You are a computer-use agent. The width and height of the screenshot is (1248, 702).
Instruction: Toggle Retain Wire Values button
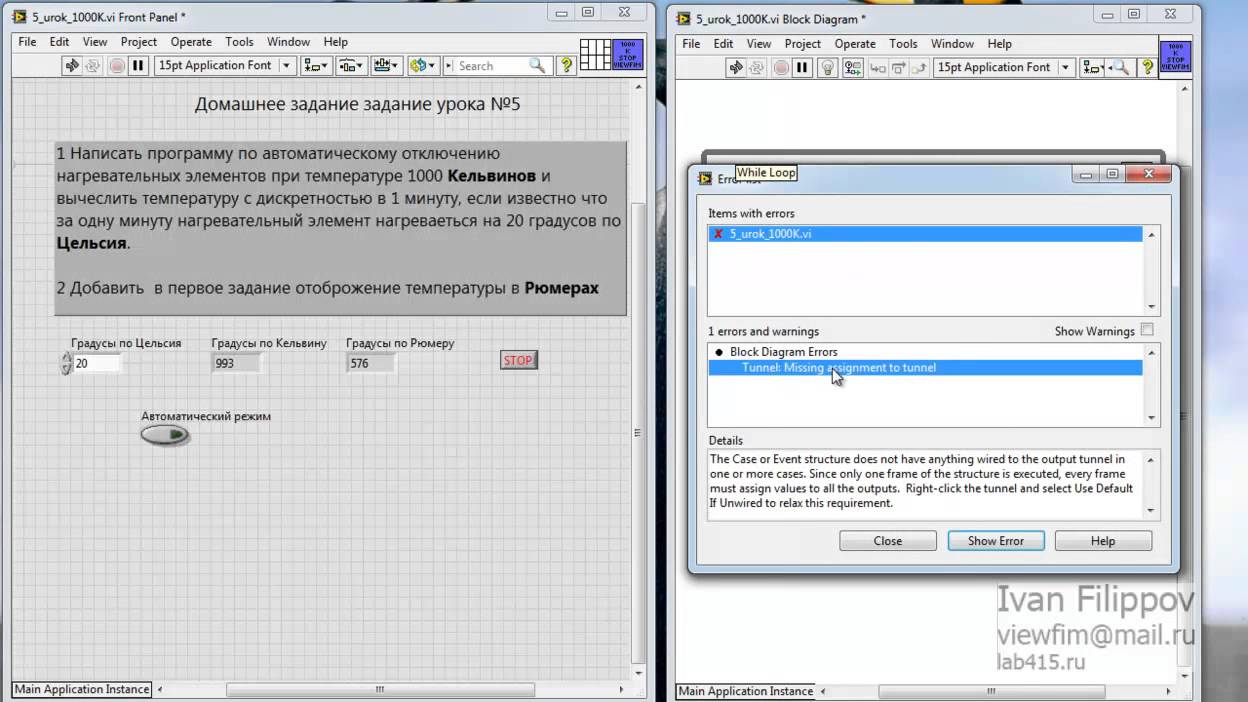point(852,68)
